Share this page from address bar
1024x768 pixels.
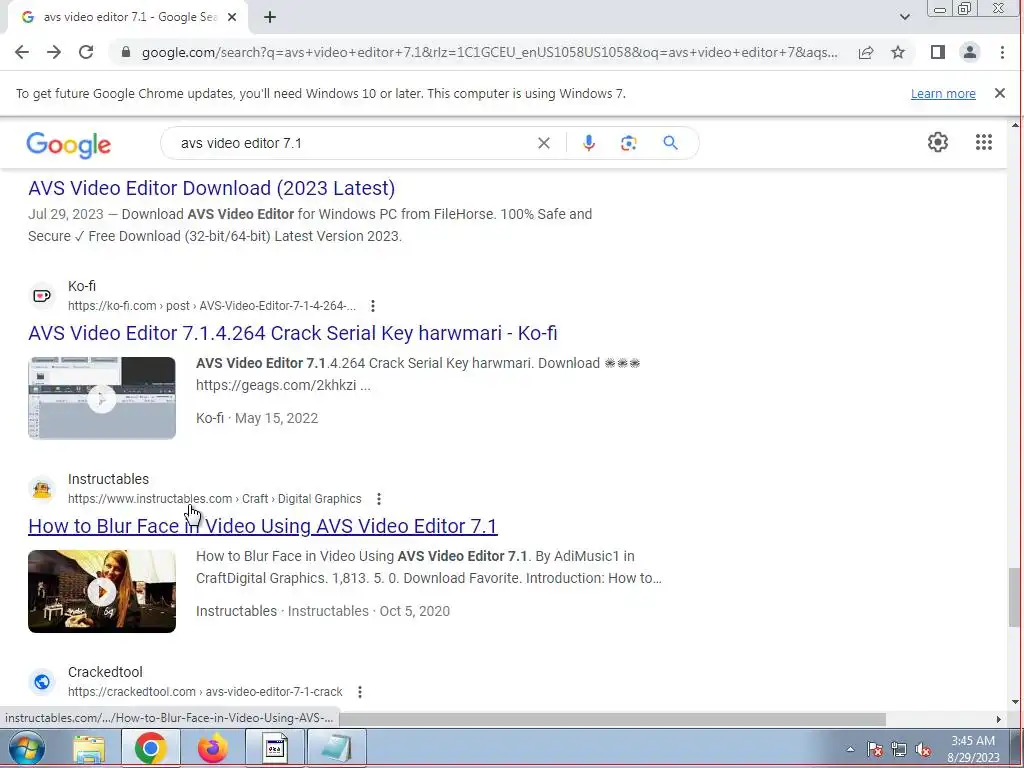click(866, 52)
